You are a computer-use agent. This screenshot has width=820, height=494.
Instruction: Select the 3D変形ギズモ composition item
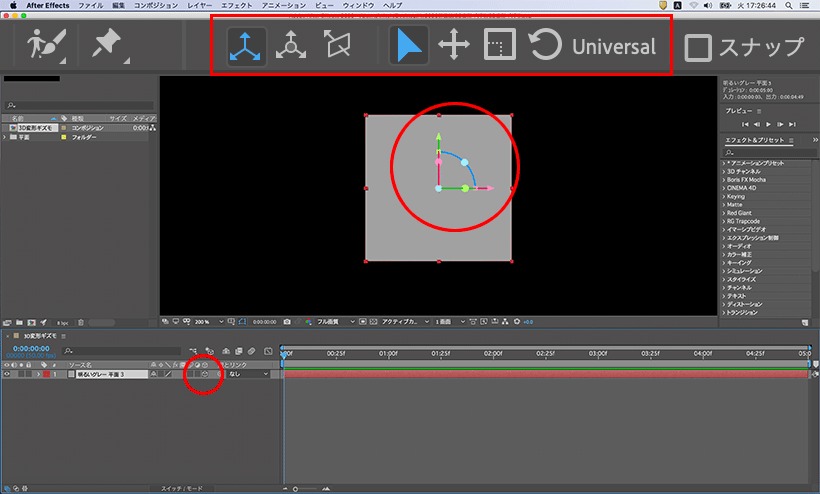[36, 128]
